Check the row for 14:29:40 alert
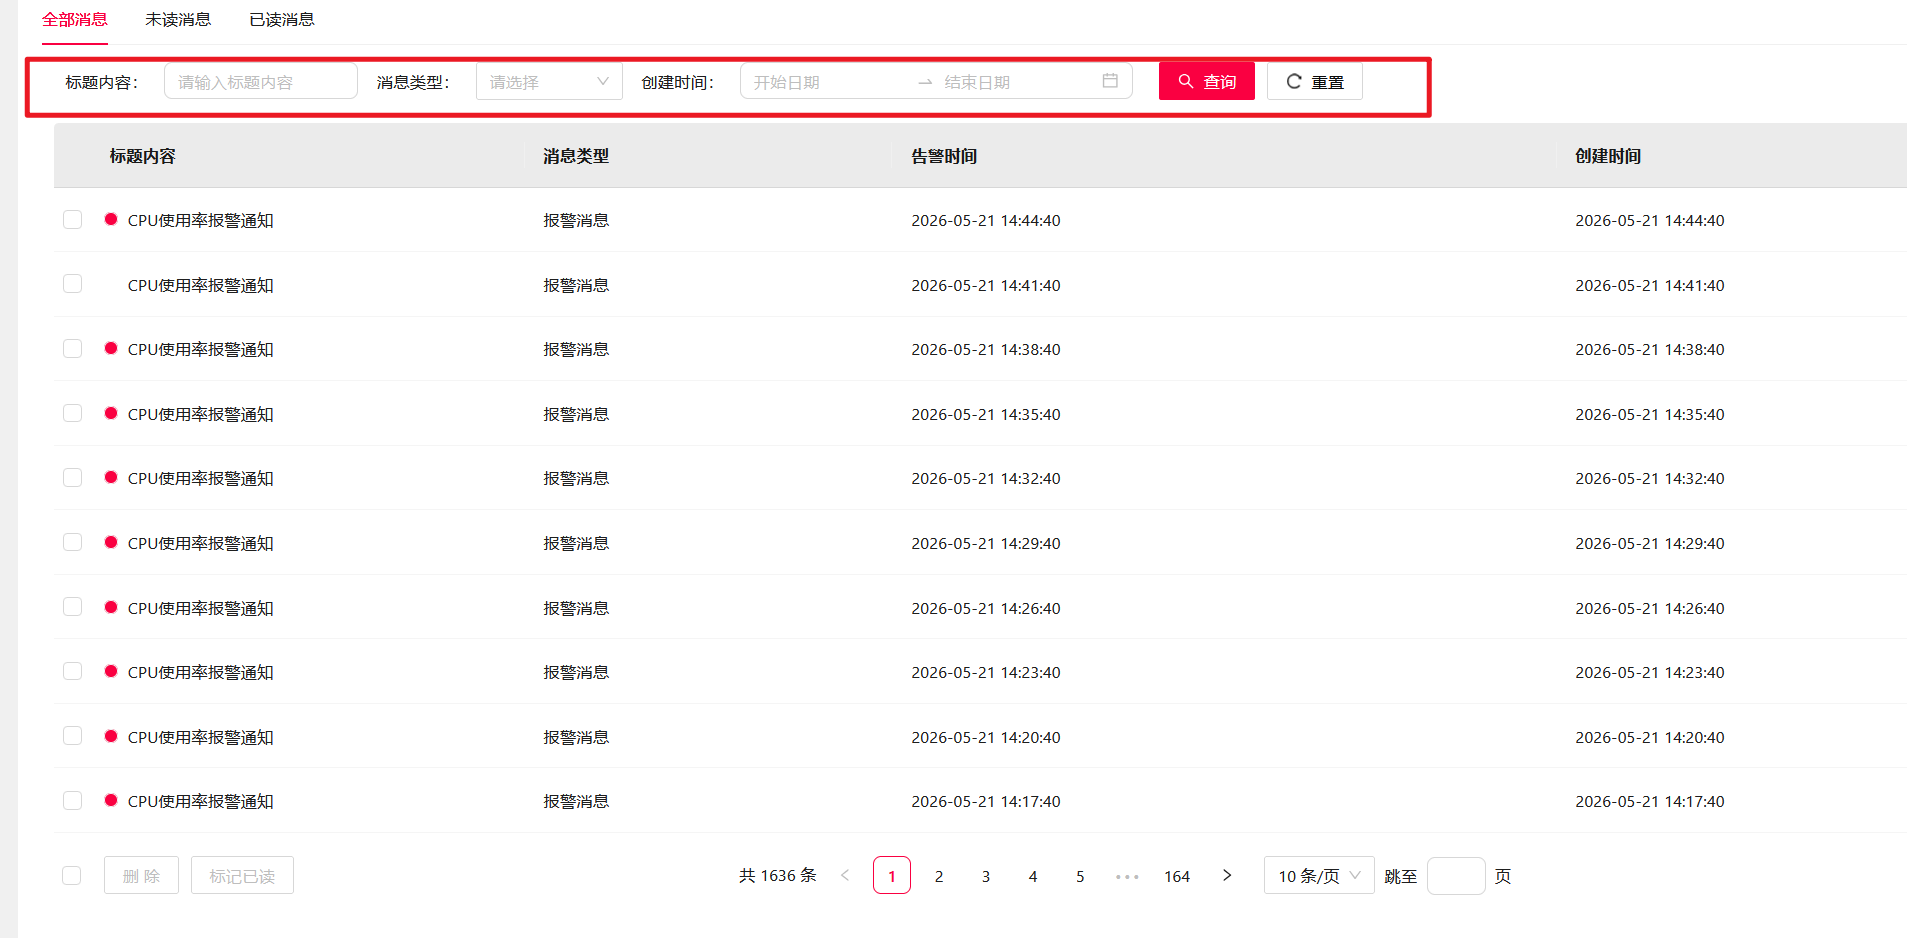Screen dimensions: 1907x938 pos(72,542)
